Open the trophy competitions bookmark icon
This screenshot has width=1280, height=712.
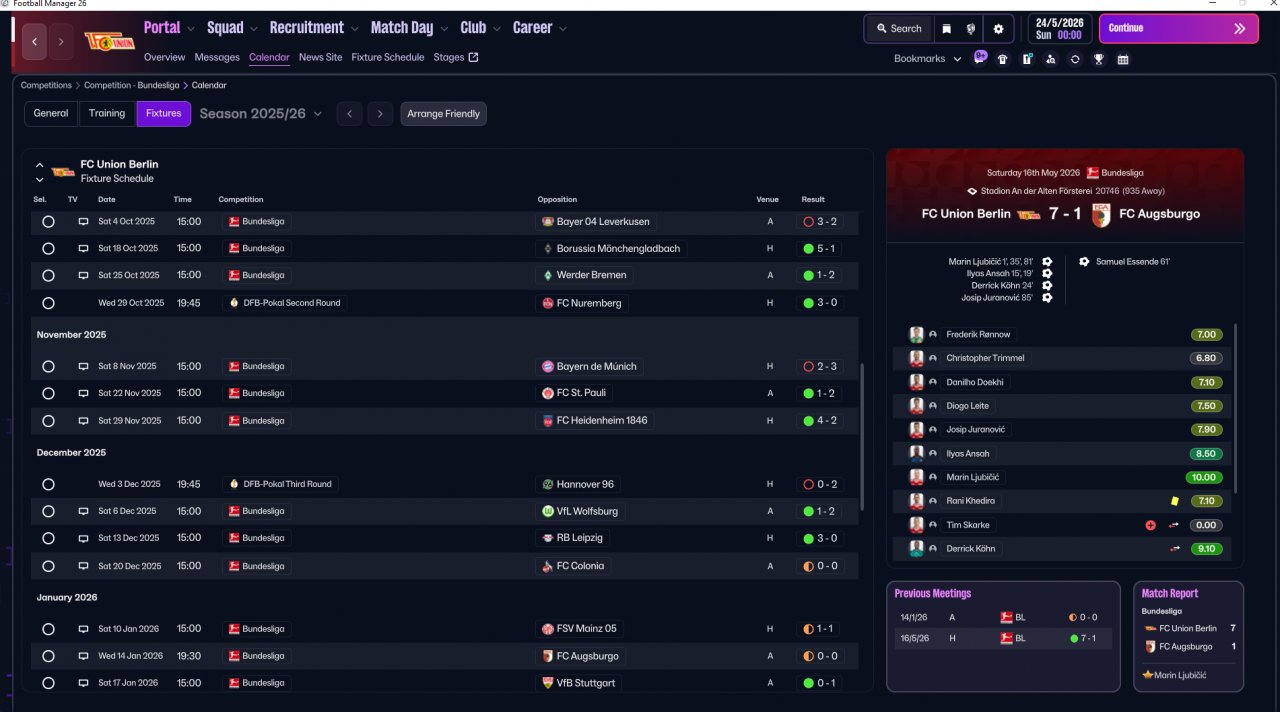1099,59
